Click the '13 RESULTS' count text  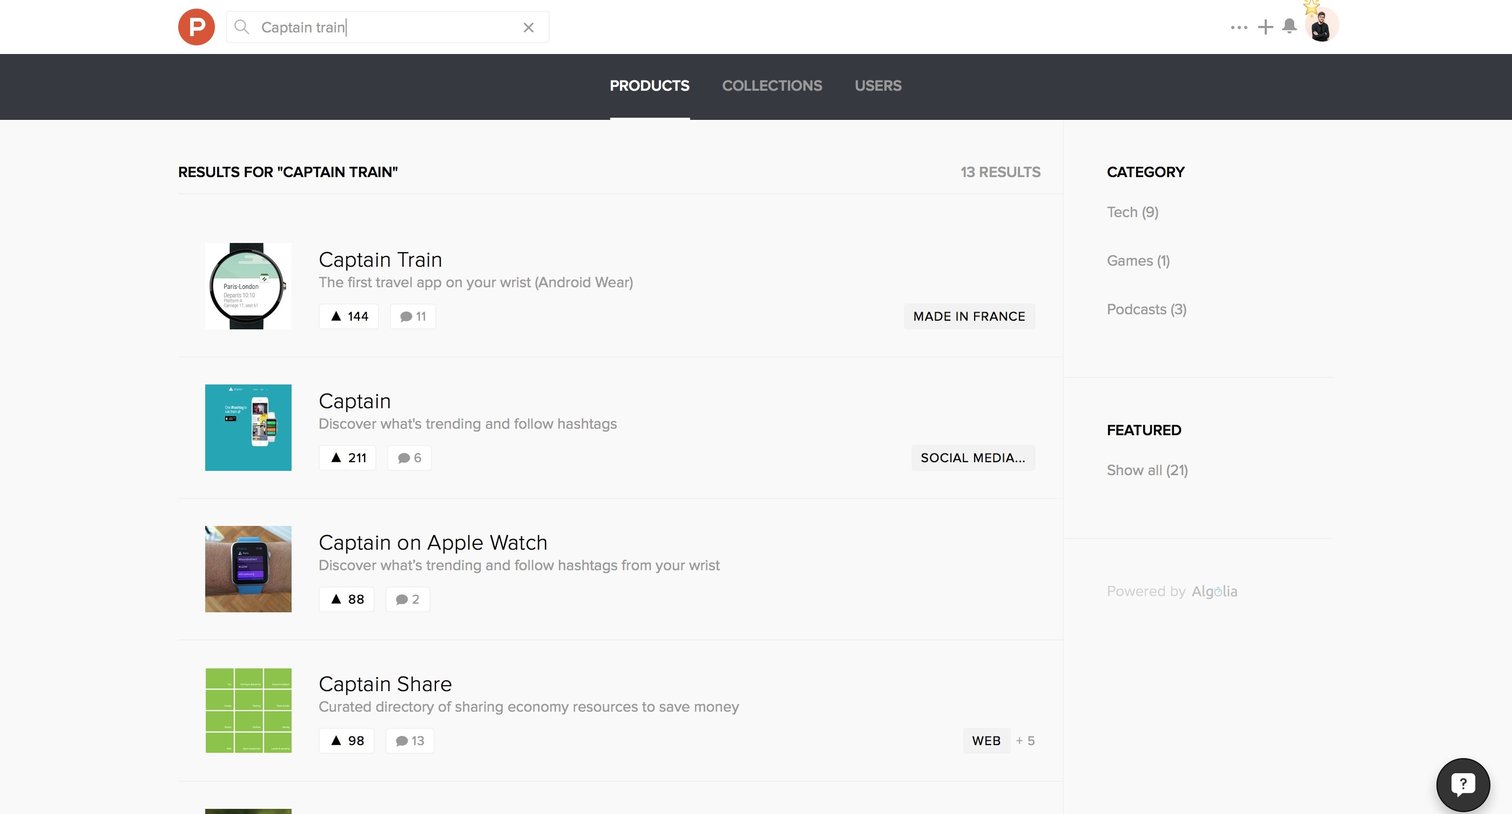(x=1001, y=172)
